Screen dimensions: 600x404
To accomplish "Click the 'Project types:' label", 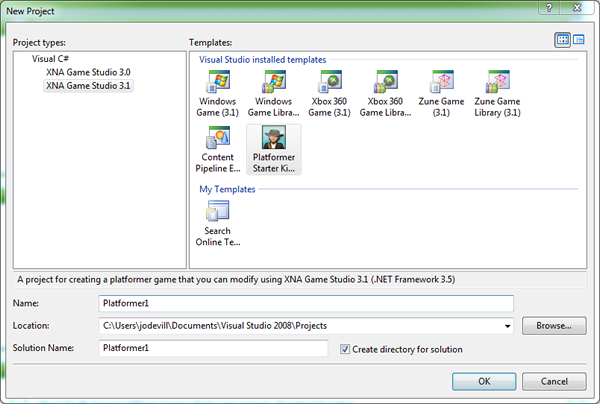I will click(39, 42).
